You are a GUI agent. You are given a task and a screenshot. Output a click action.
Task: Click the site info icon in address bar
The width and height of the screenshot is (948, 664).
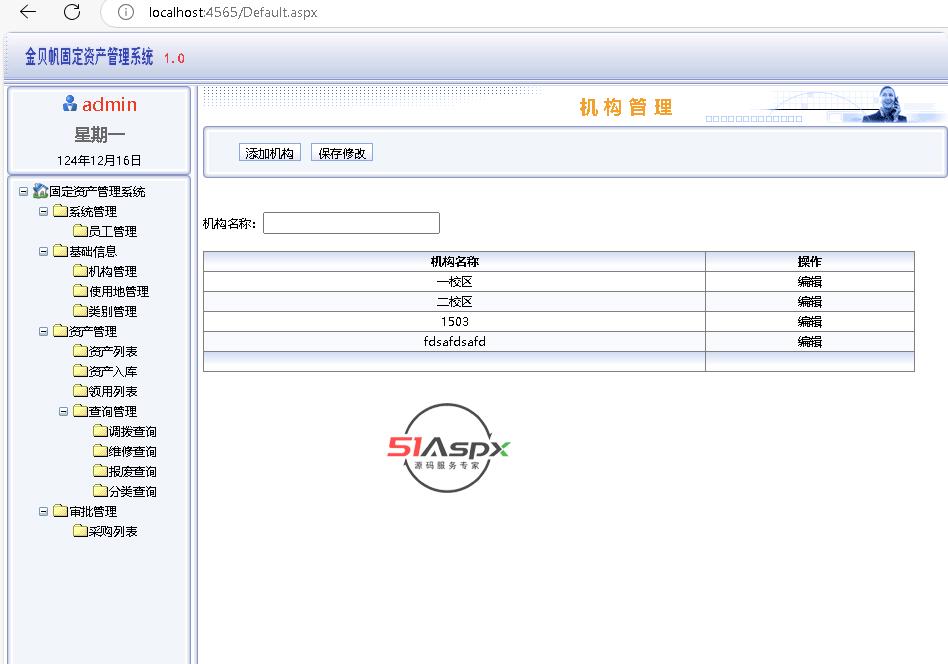pyautogui.click(x=125, y=12)
